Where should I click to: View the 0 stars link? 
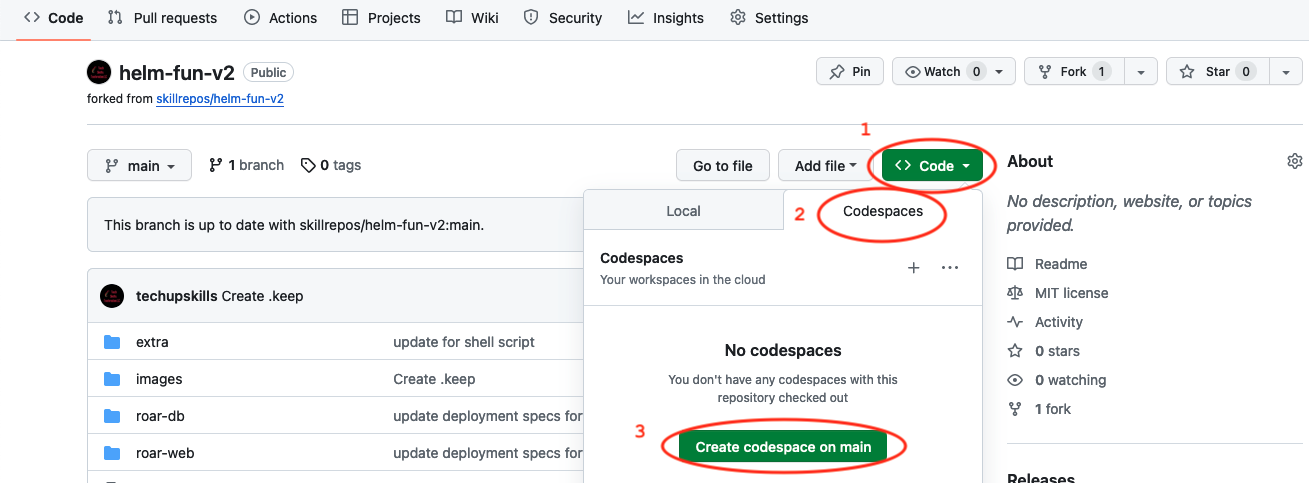coord(1043,351)
